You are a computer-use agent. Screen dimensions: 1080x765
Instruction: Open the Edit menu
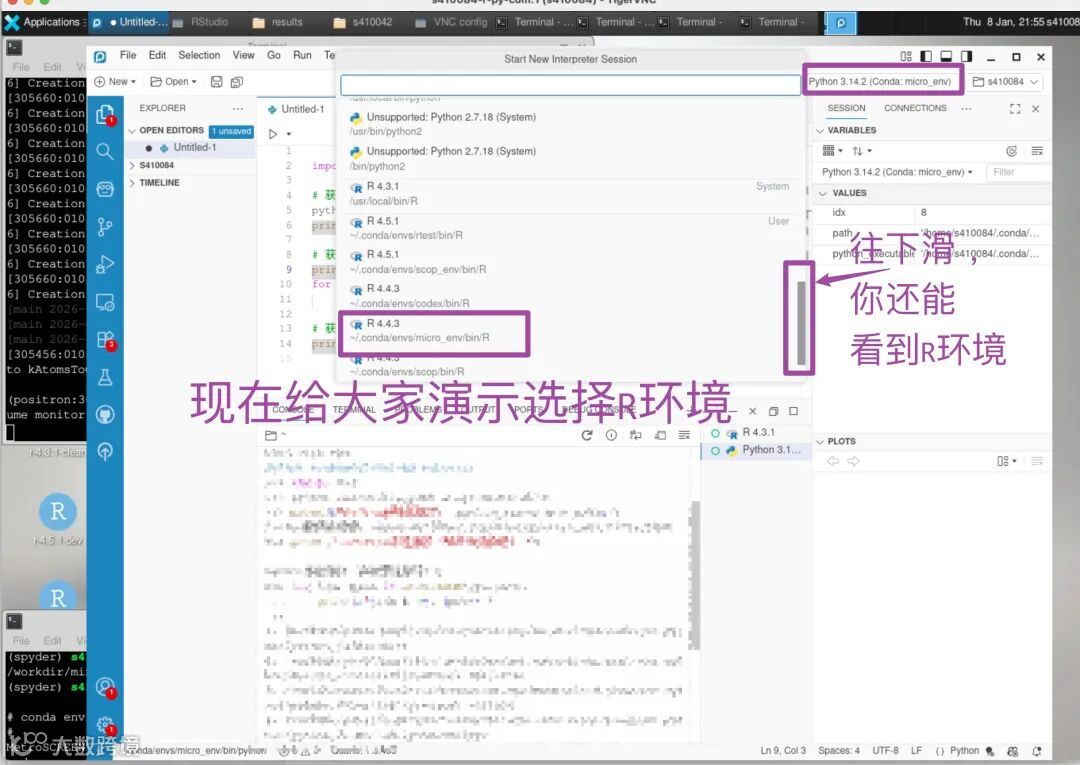click(157, 55)
